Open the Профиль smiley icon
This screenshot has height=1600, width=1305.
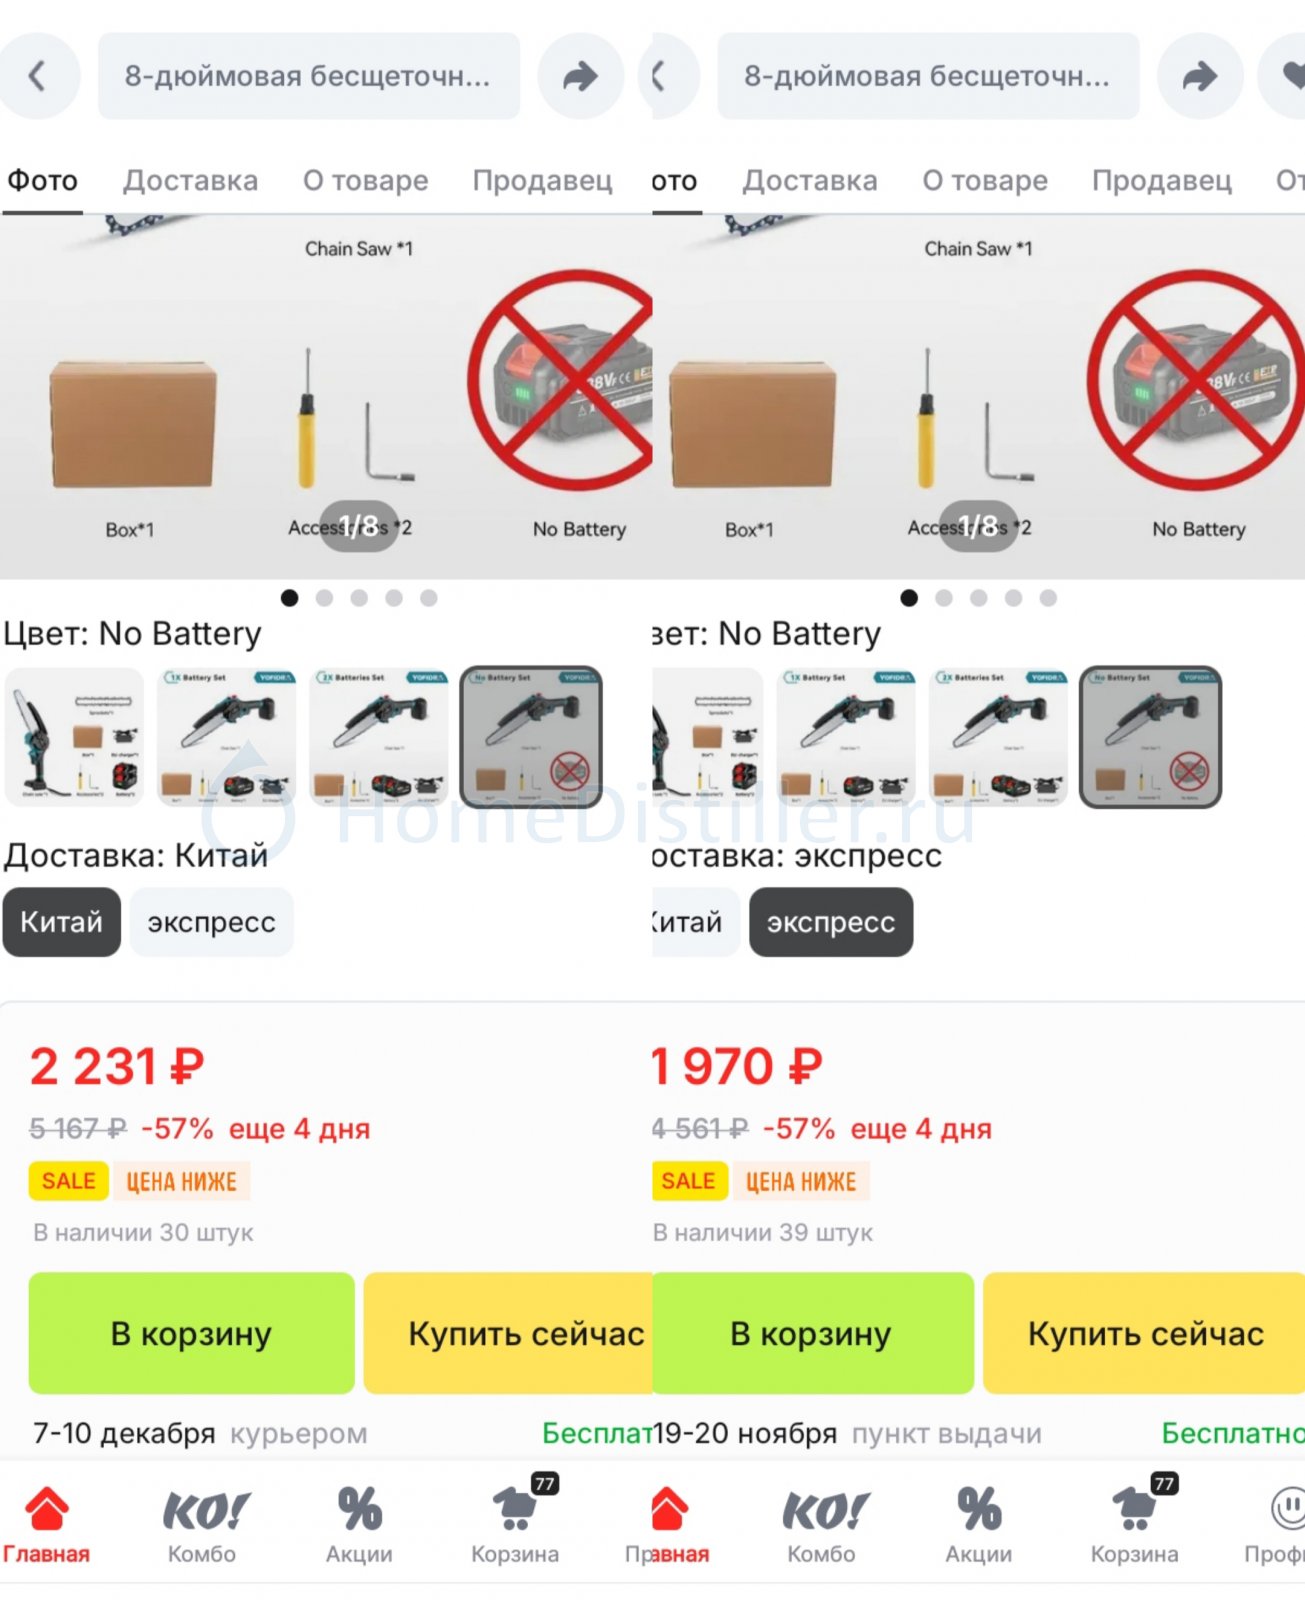pos(1280,1524)
